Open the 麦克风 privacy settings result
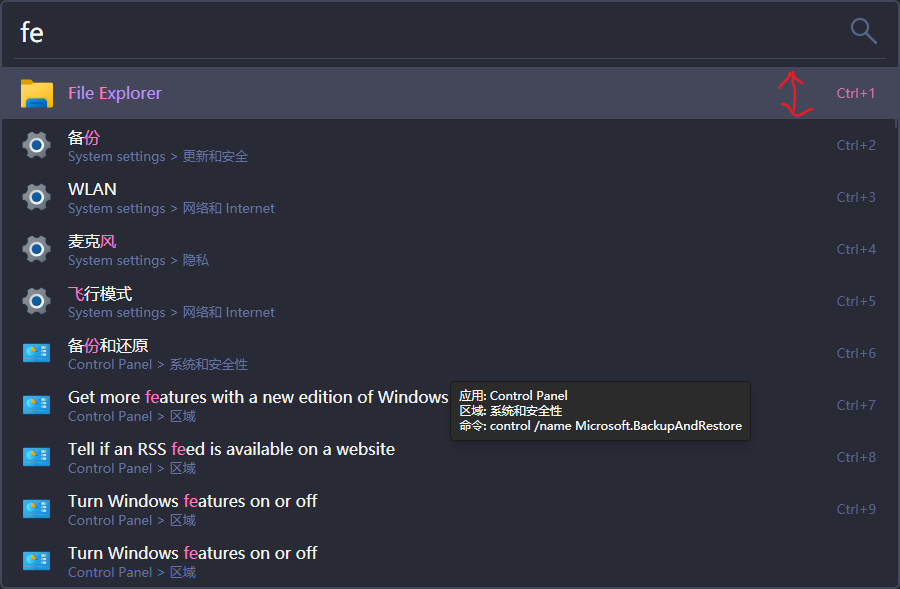 point(448,249)
